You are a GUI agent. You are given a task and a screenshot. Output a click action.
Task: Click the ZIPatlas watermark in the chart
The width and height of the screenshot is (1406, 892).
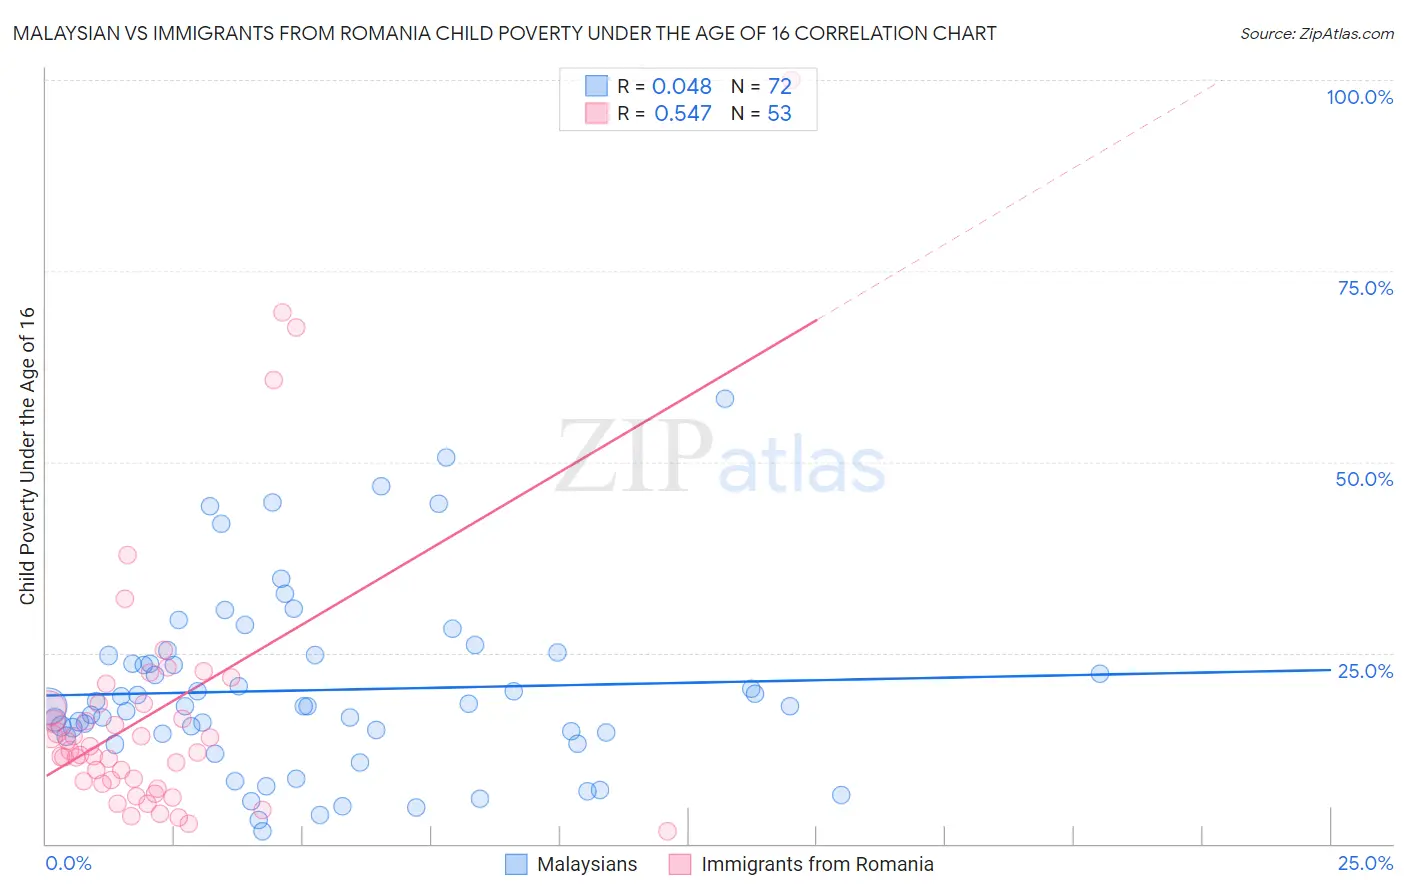pyautogui.click(x=720, y=460)
